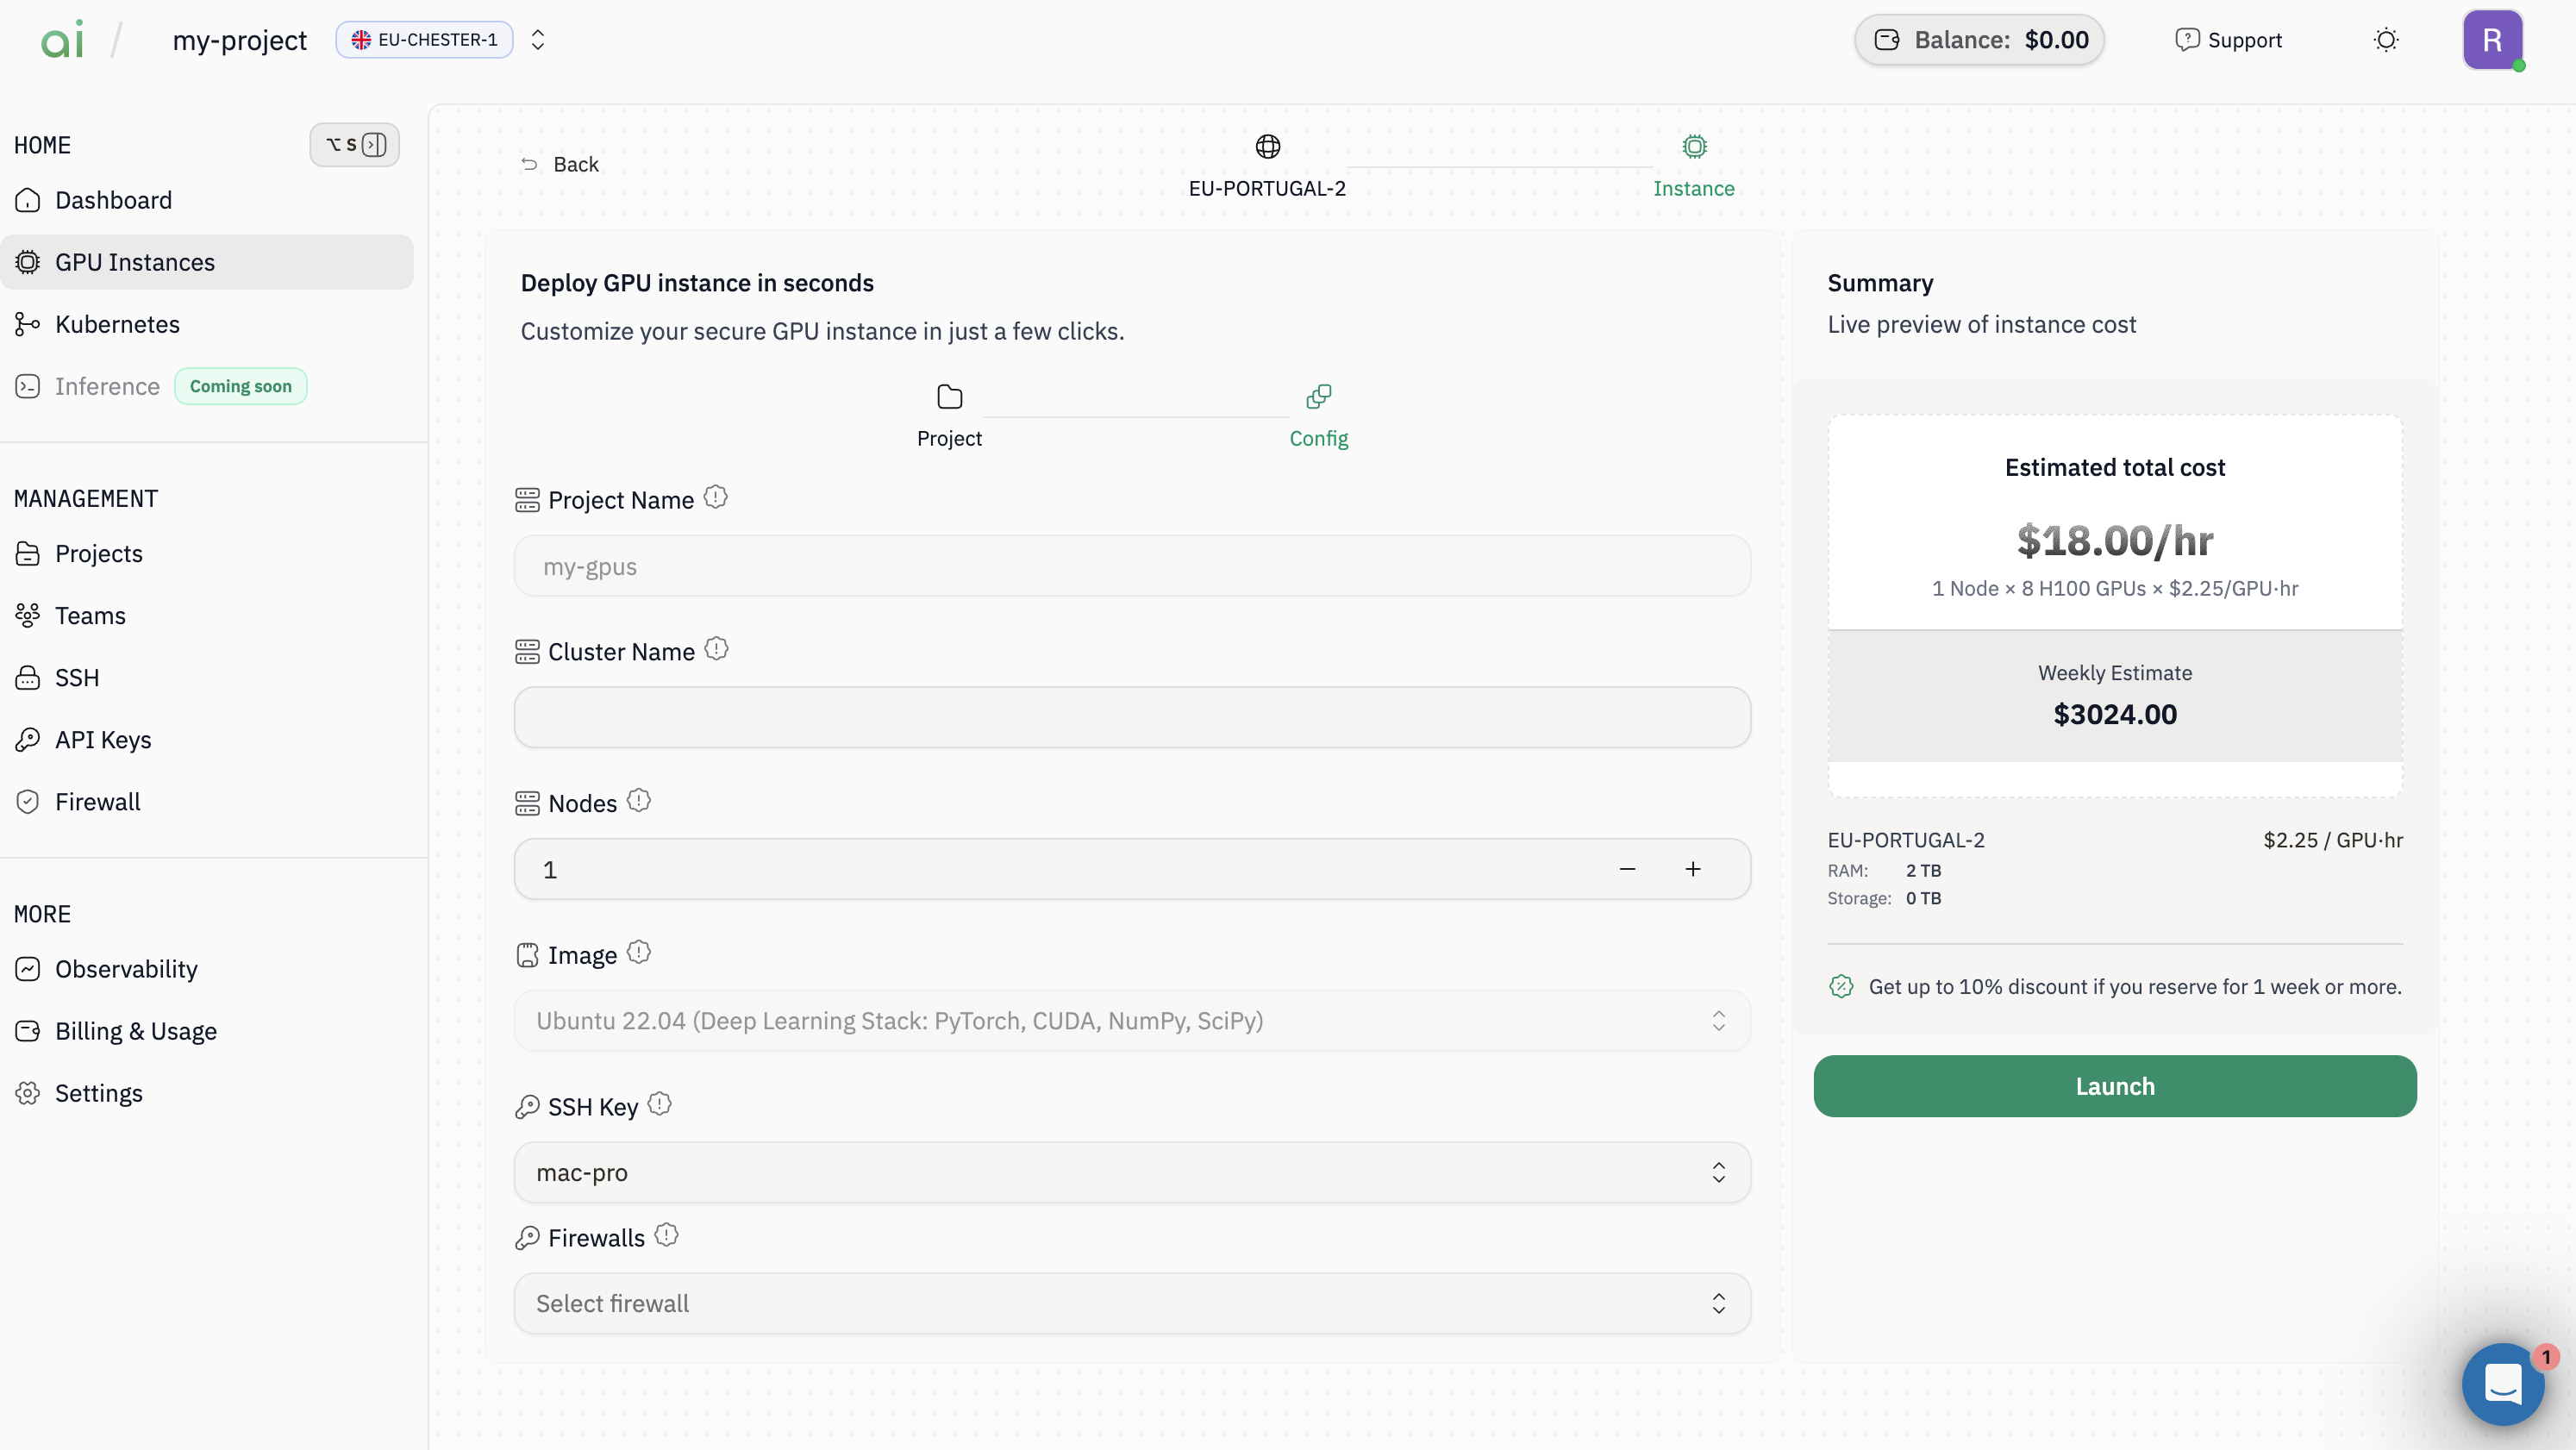The width and height of the screenshot is (2576, 1450).
Task: Go to the Kubernetes sidebar item
Action: coord(117,324)
